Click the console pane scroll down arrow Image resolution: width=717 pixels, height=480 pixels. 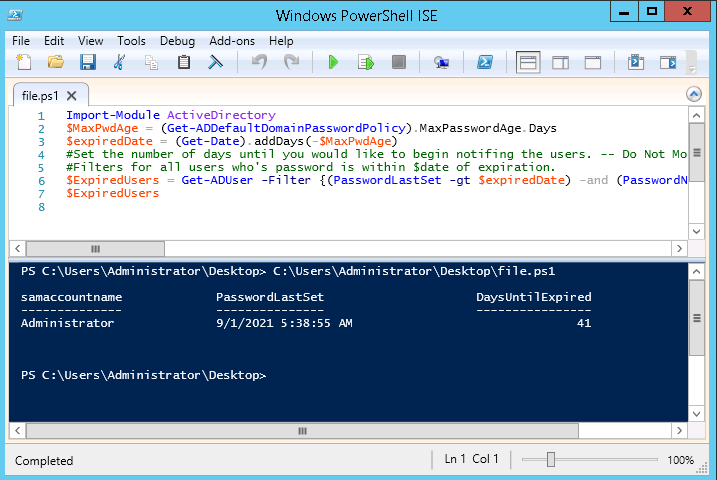696,414
